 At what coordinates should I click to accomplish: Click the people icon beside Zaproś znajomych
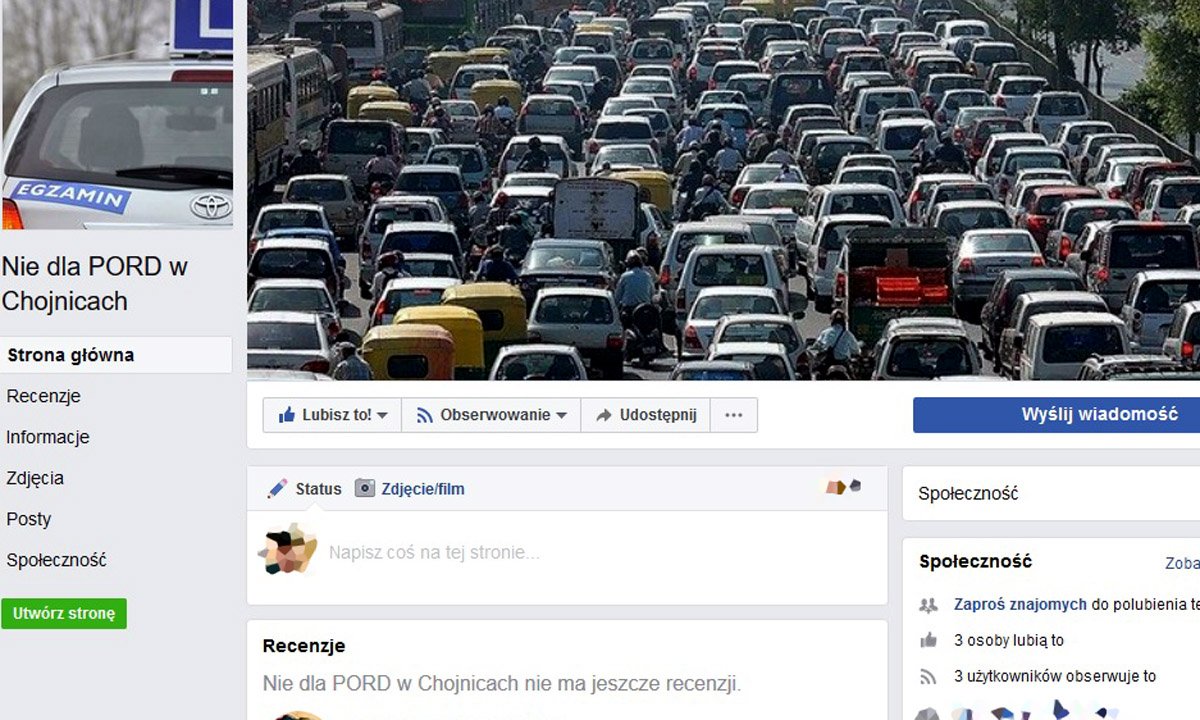click(929, 605)
